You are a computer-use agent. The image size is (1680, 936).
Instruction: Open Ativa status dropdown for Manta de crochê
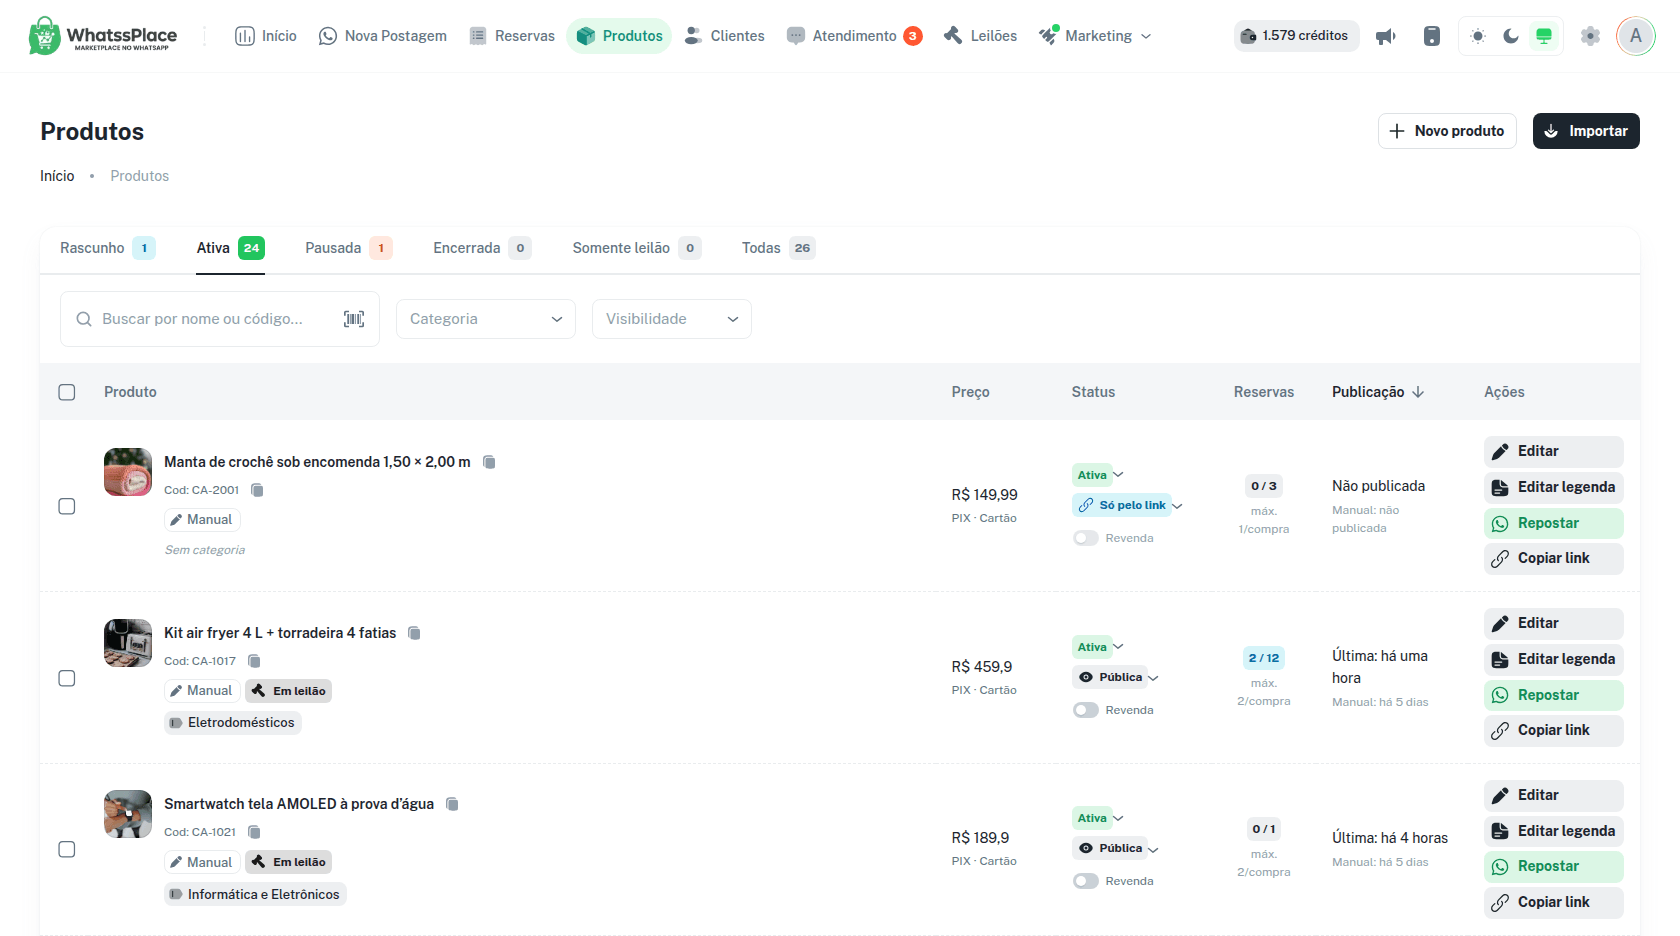[x=1099, y=475]
